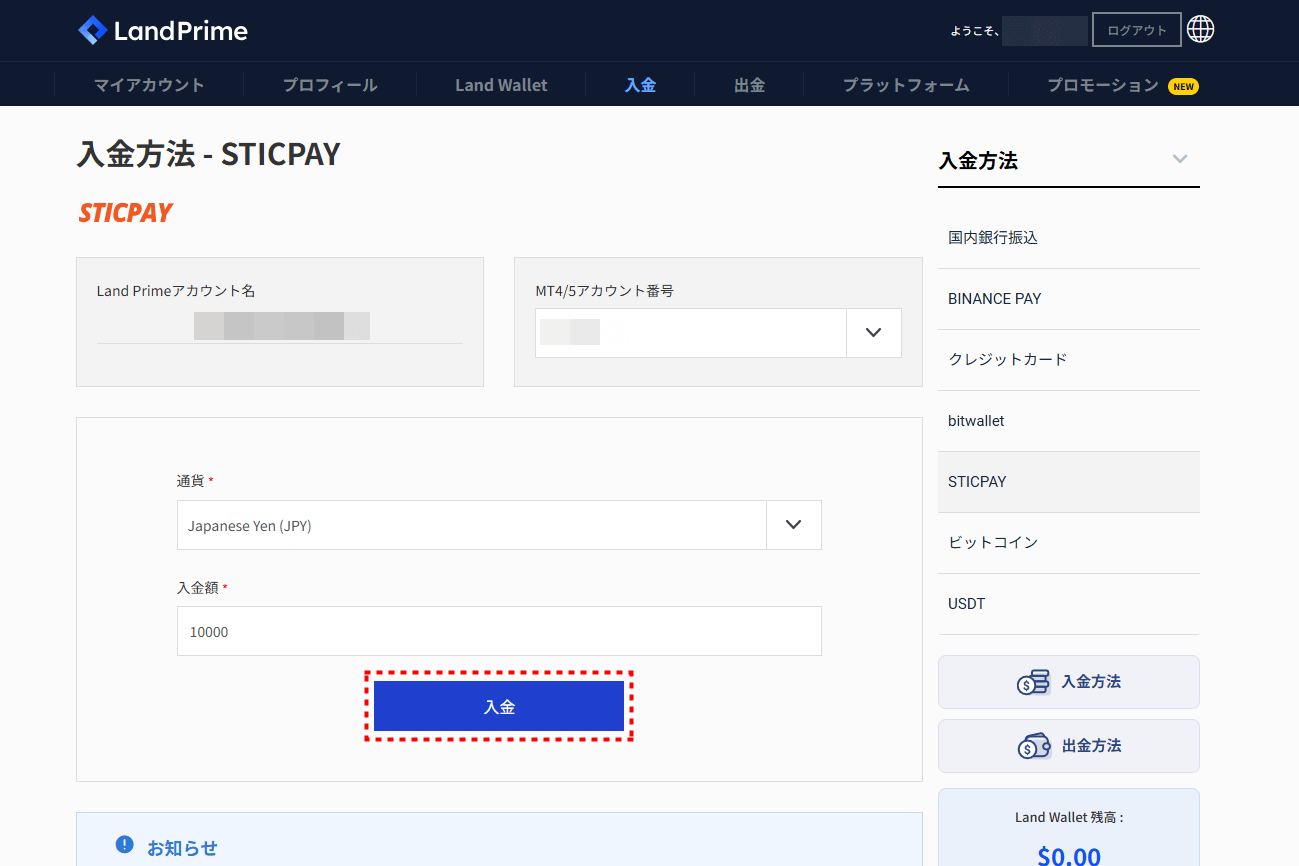Click the ようこそ greeting text
The image size is (1299, 866).
(974, 31)
